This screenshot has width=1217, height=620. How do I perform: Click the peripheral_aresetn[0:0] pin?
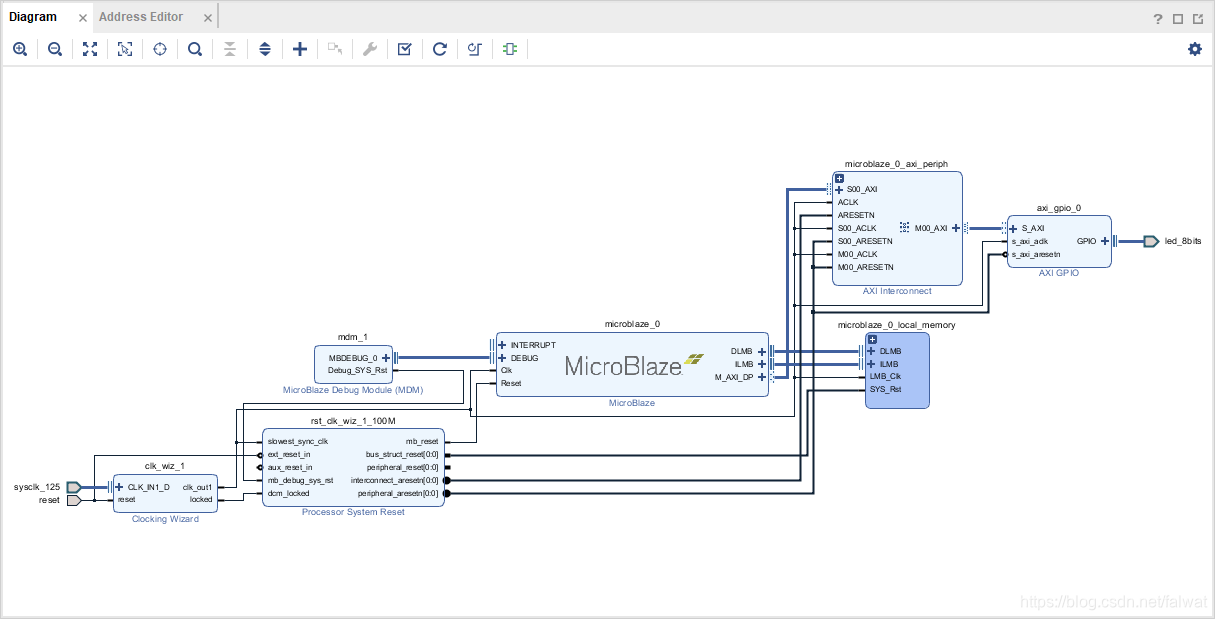click(398, 493)
